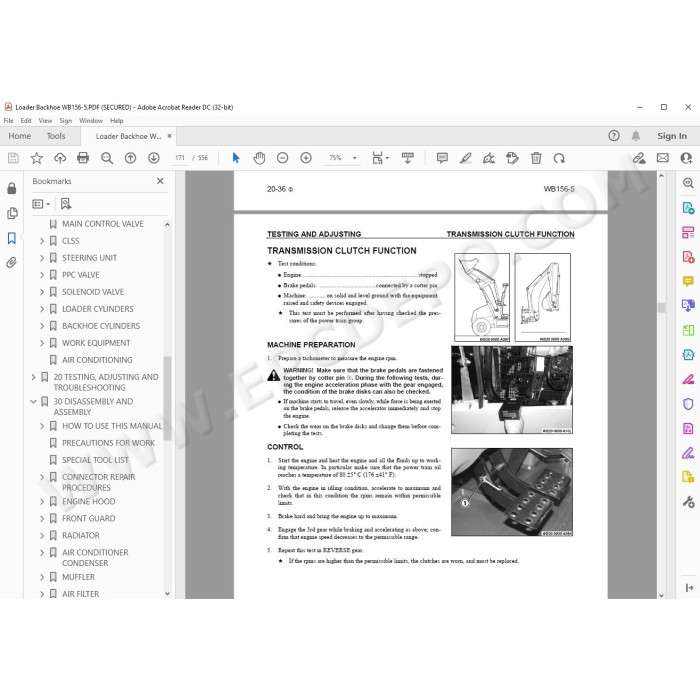Share a link to the file

[639, 158]
